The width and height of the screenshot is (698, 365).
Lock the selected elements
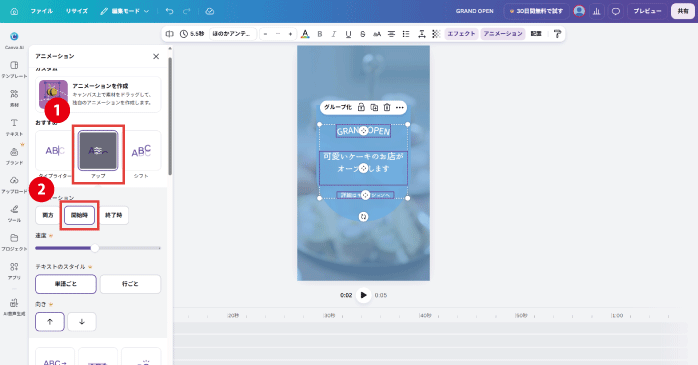(x=361, y=107)
